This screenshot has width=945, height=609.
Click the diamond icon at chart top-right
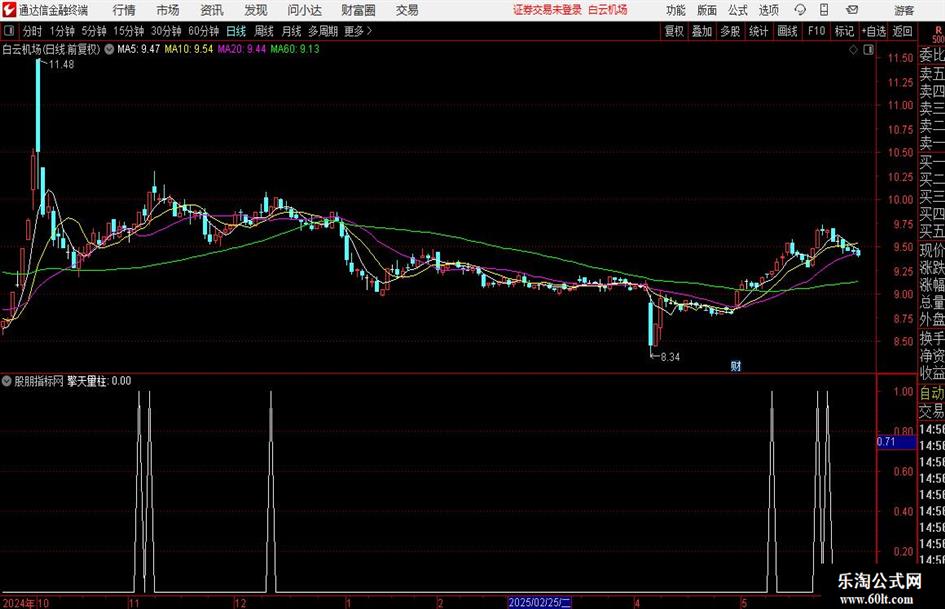tap(853, 50)
